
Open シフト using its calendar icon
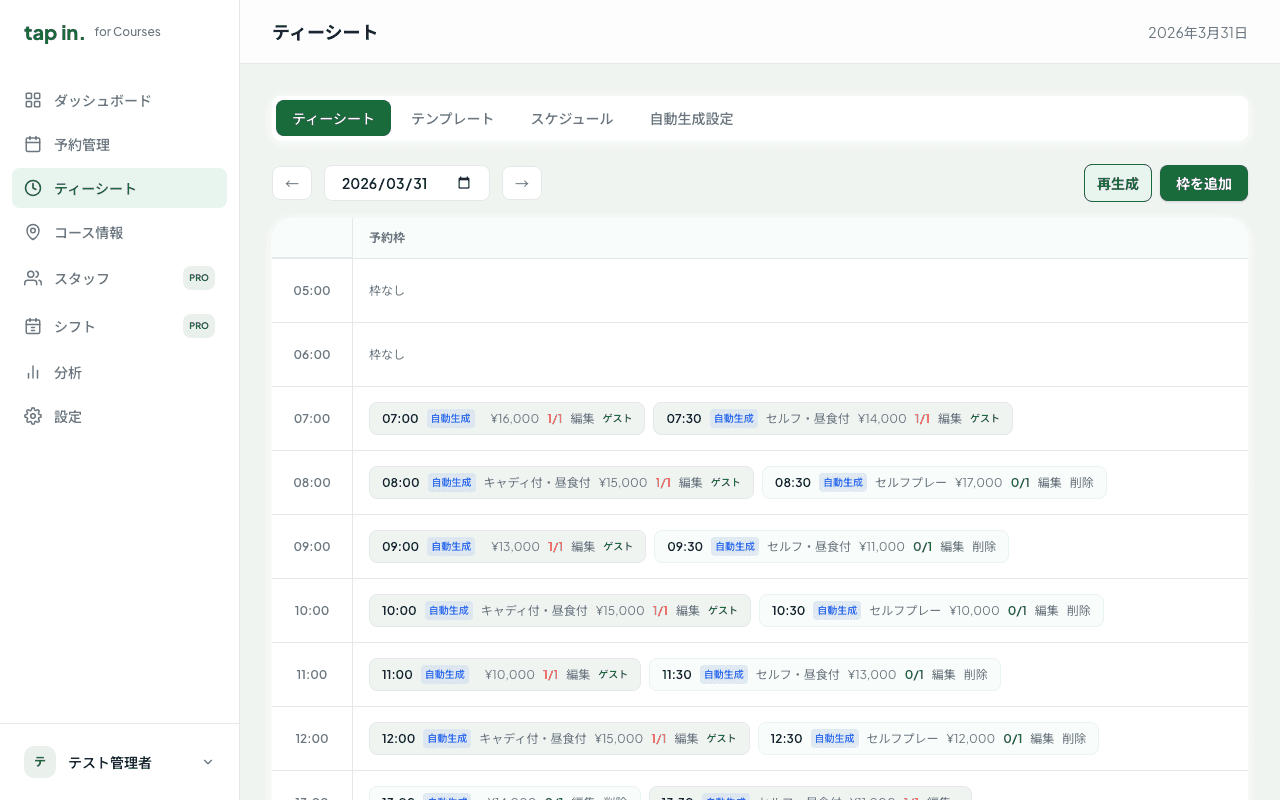tap(32, 326)
